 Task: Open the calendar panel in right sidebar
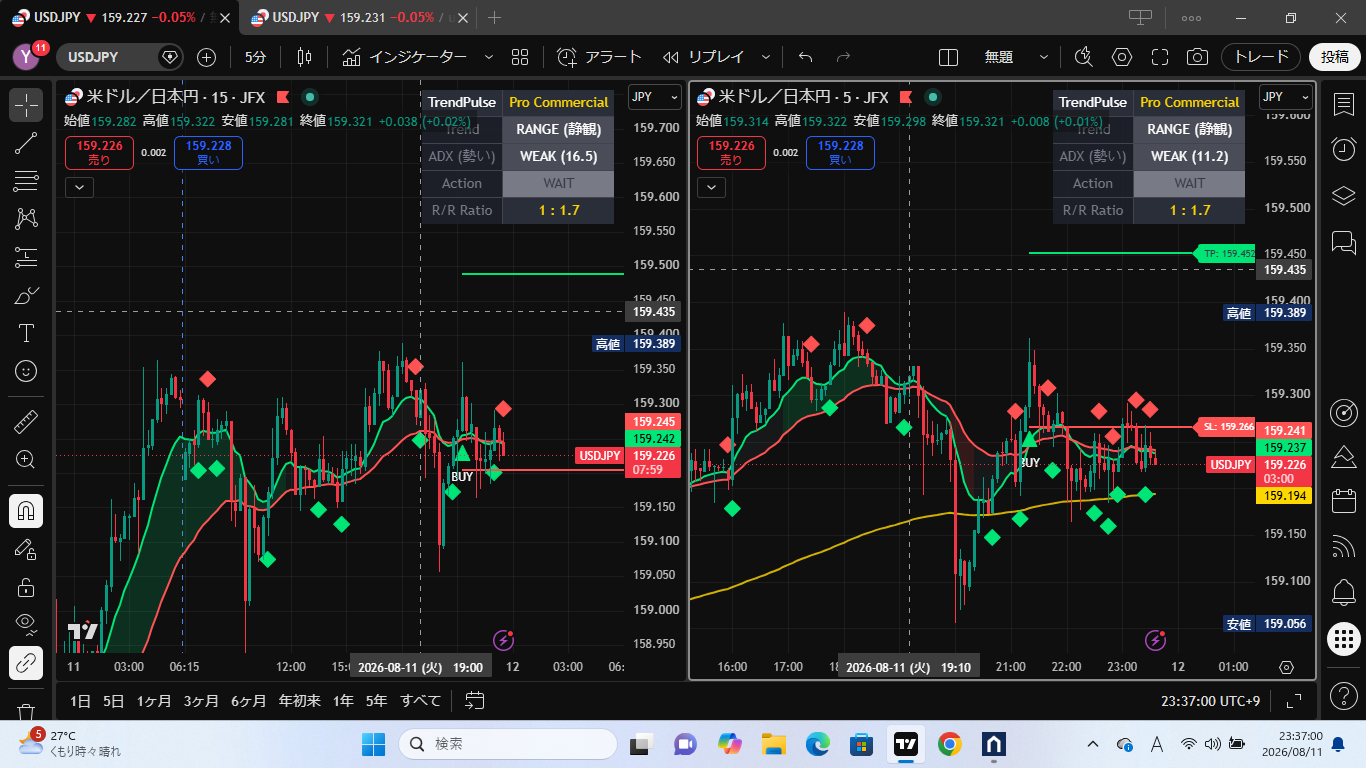pyautogui.click(x=1344, y=501)
